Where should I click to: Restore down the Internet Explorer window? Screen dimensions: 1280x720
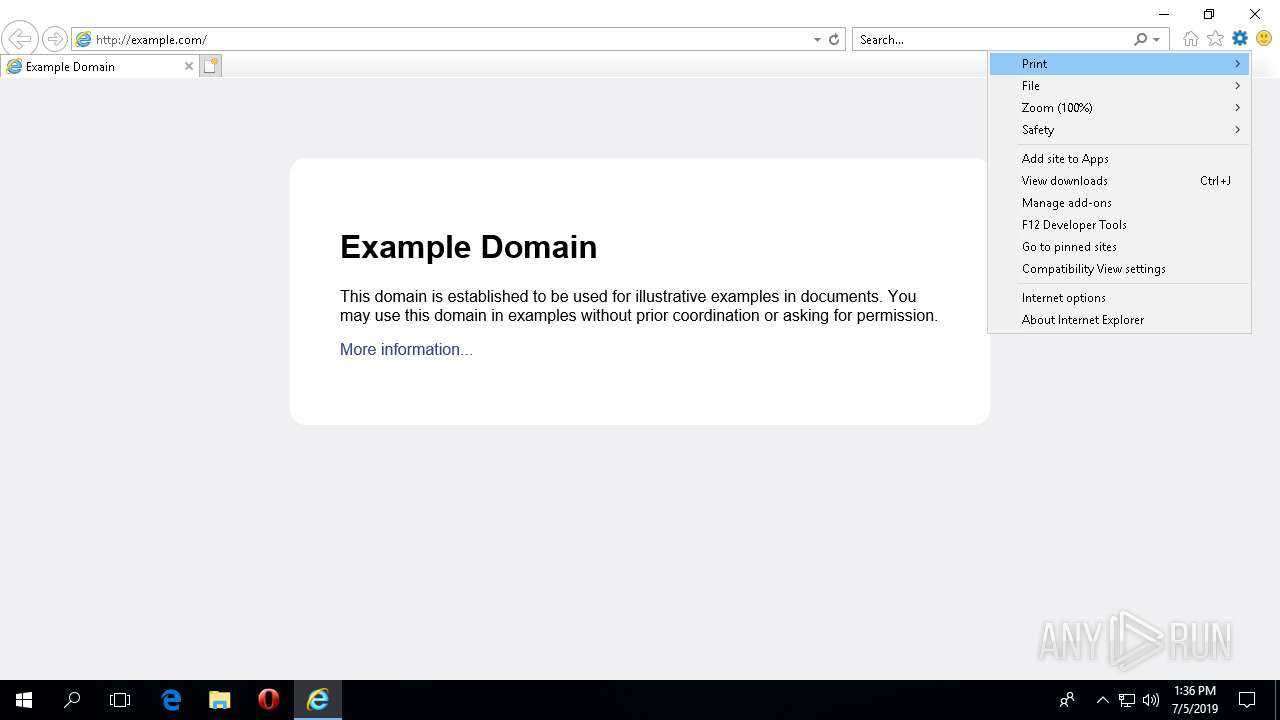tap(1209, 14)
